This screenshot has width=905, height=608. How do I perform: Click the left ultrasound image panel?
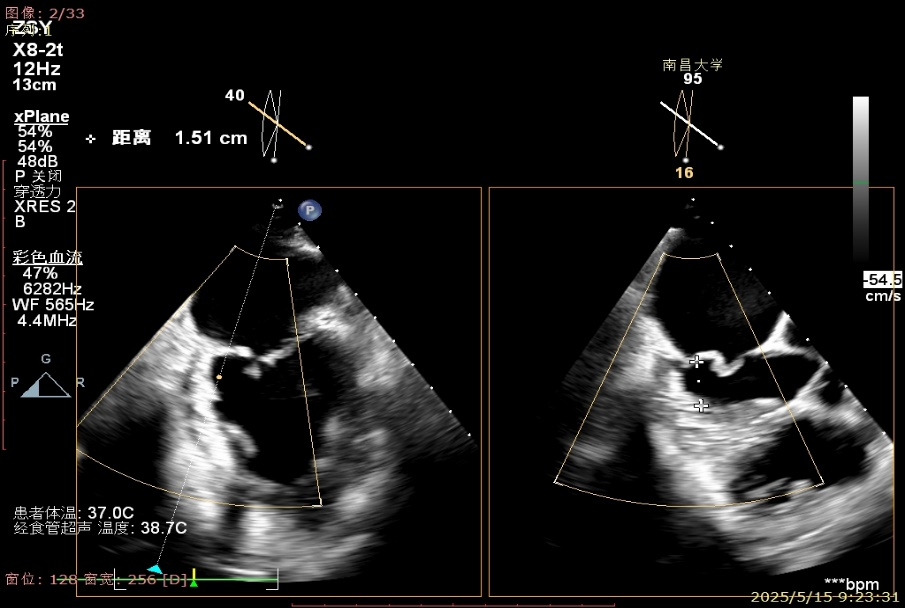[x=279, y=391]
